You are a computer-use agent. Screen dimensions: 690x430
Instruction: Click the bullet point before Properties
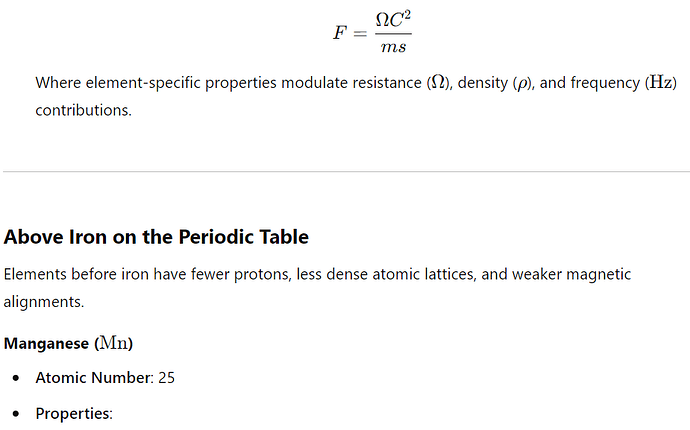pyautogui.click(x=16, y=414)
